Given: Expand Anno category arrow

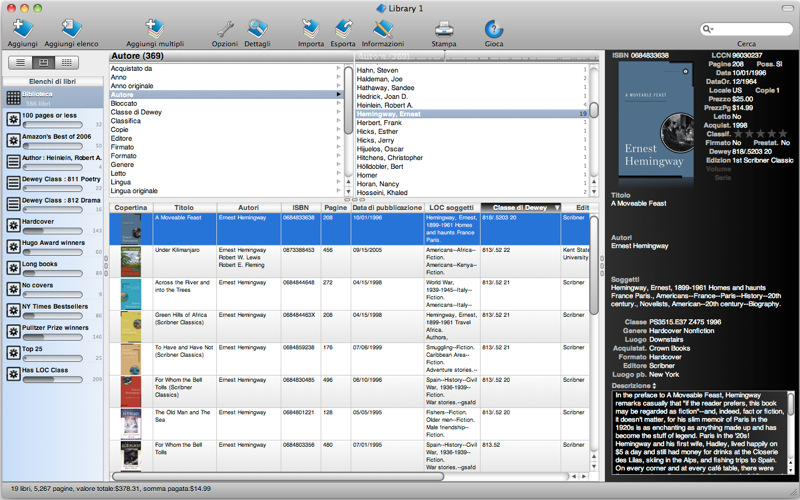Looking at the screenshot, I should click(x=338, y=77).
